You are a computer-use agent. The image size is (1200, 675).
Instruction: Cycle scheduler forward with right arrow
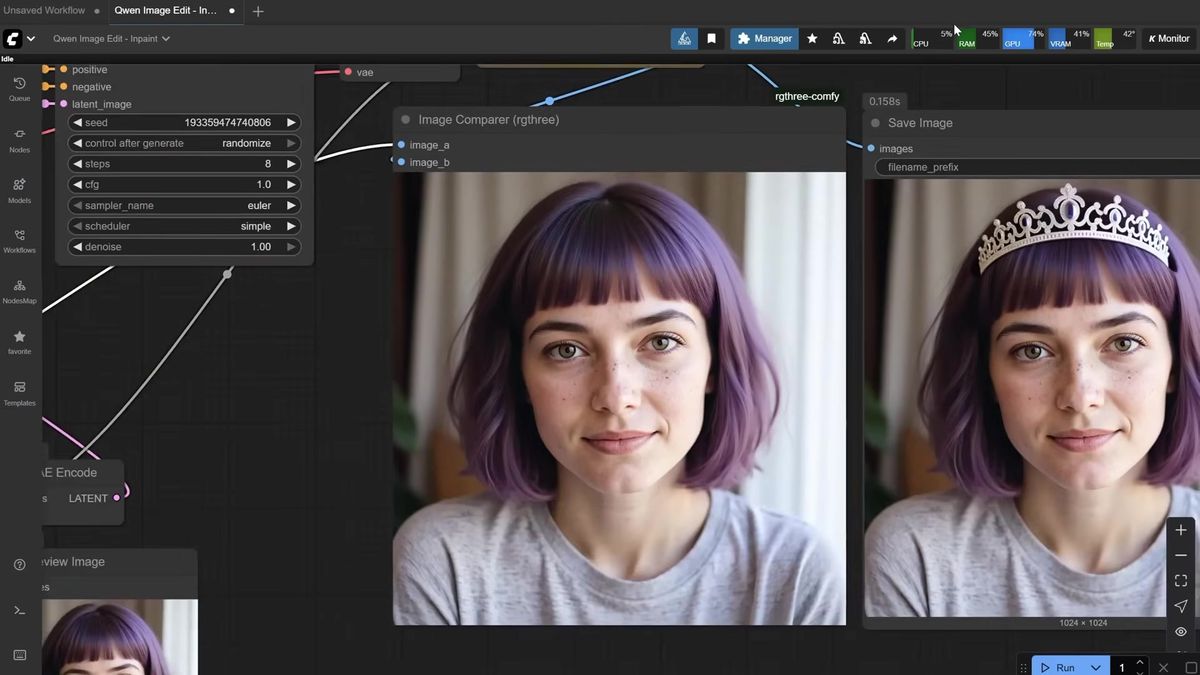(x=291, y=226)
